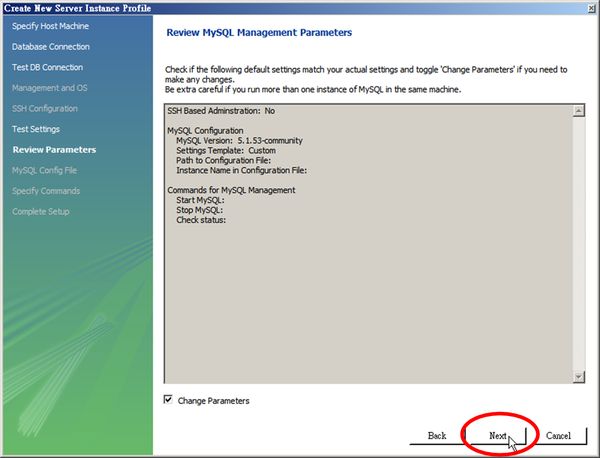Click scroll up arrow in parameters box
Screen dimensions: 600x458
pos(579,111)
